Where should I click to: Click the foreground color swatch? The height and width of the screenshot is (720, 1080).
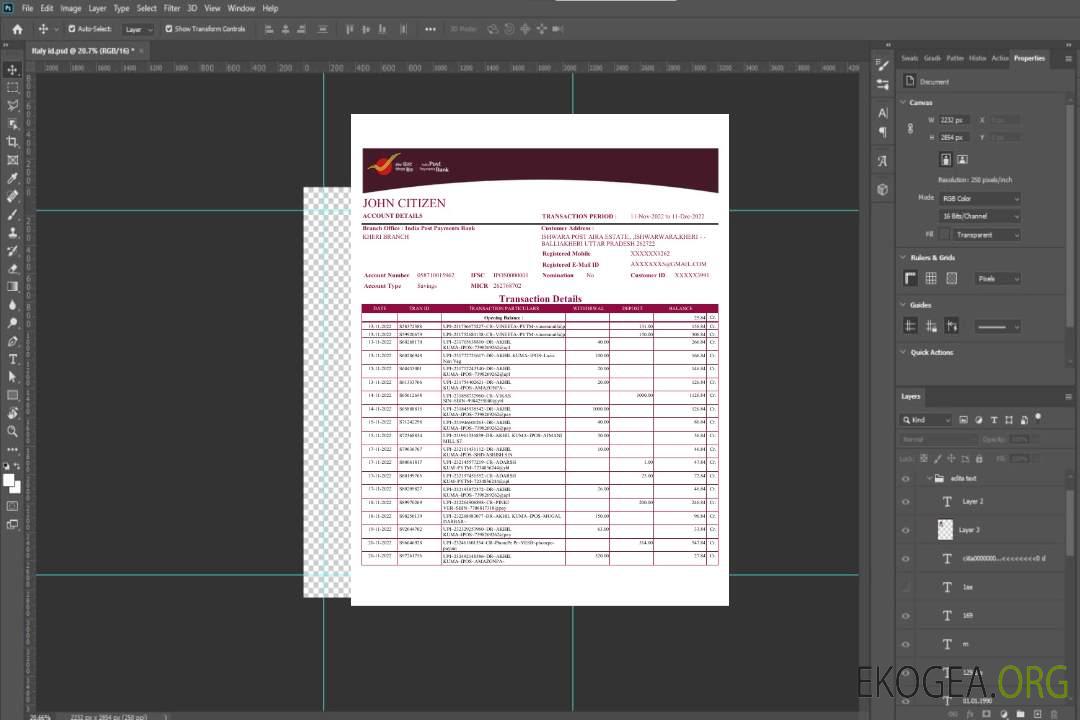9,481
